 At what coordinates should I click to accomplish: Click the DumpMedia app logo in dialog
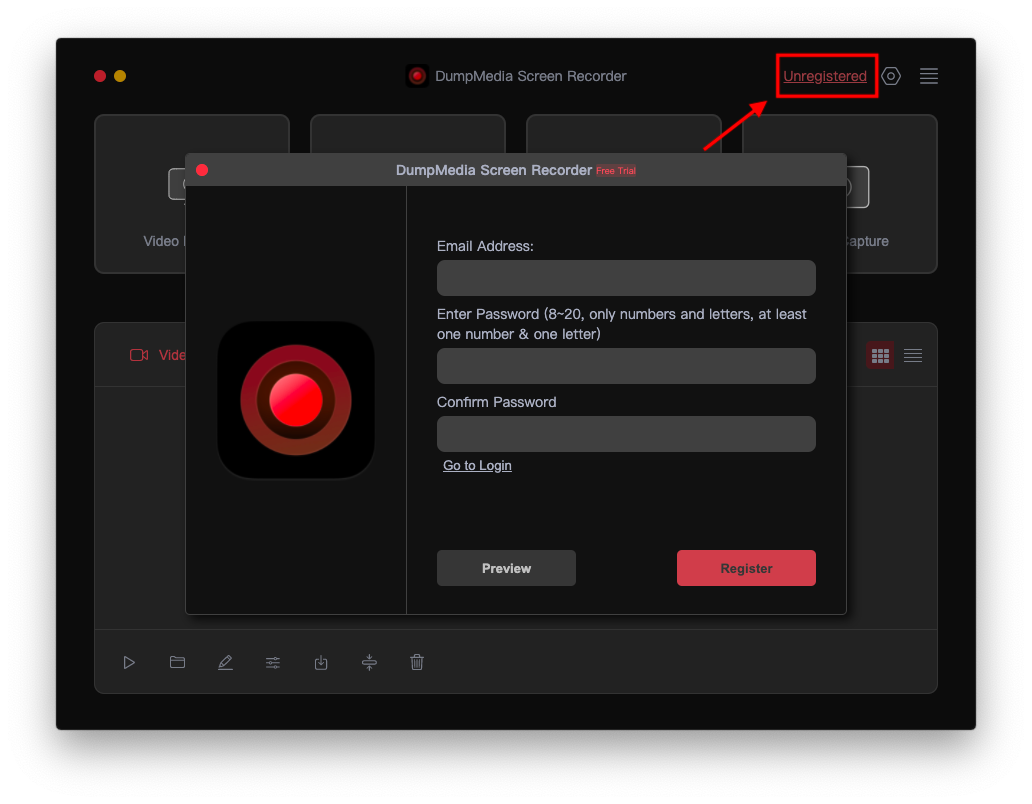296,400
